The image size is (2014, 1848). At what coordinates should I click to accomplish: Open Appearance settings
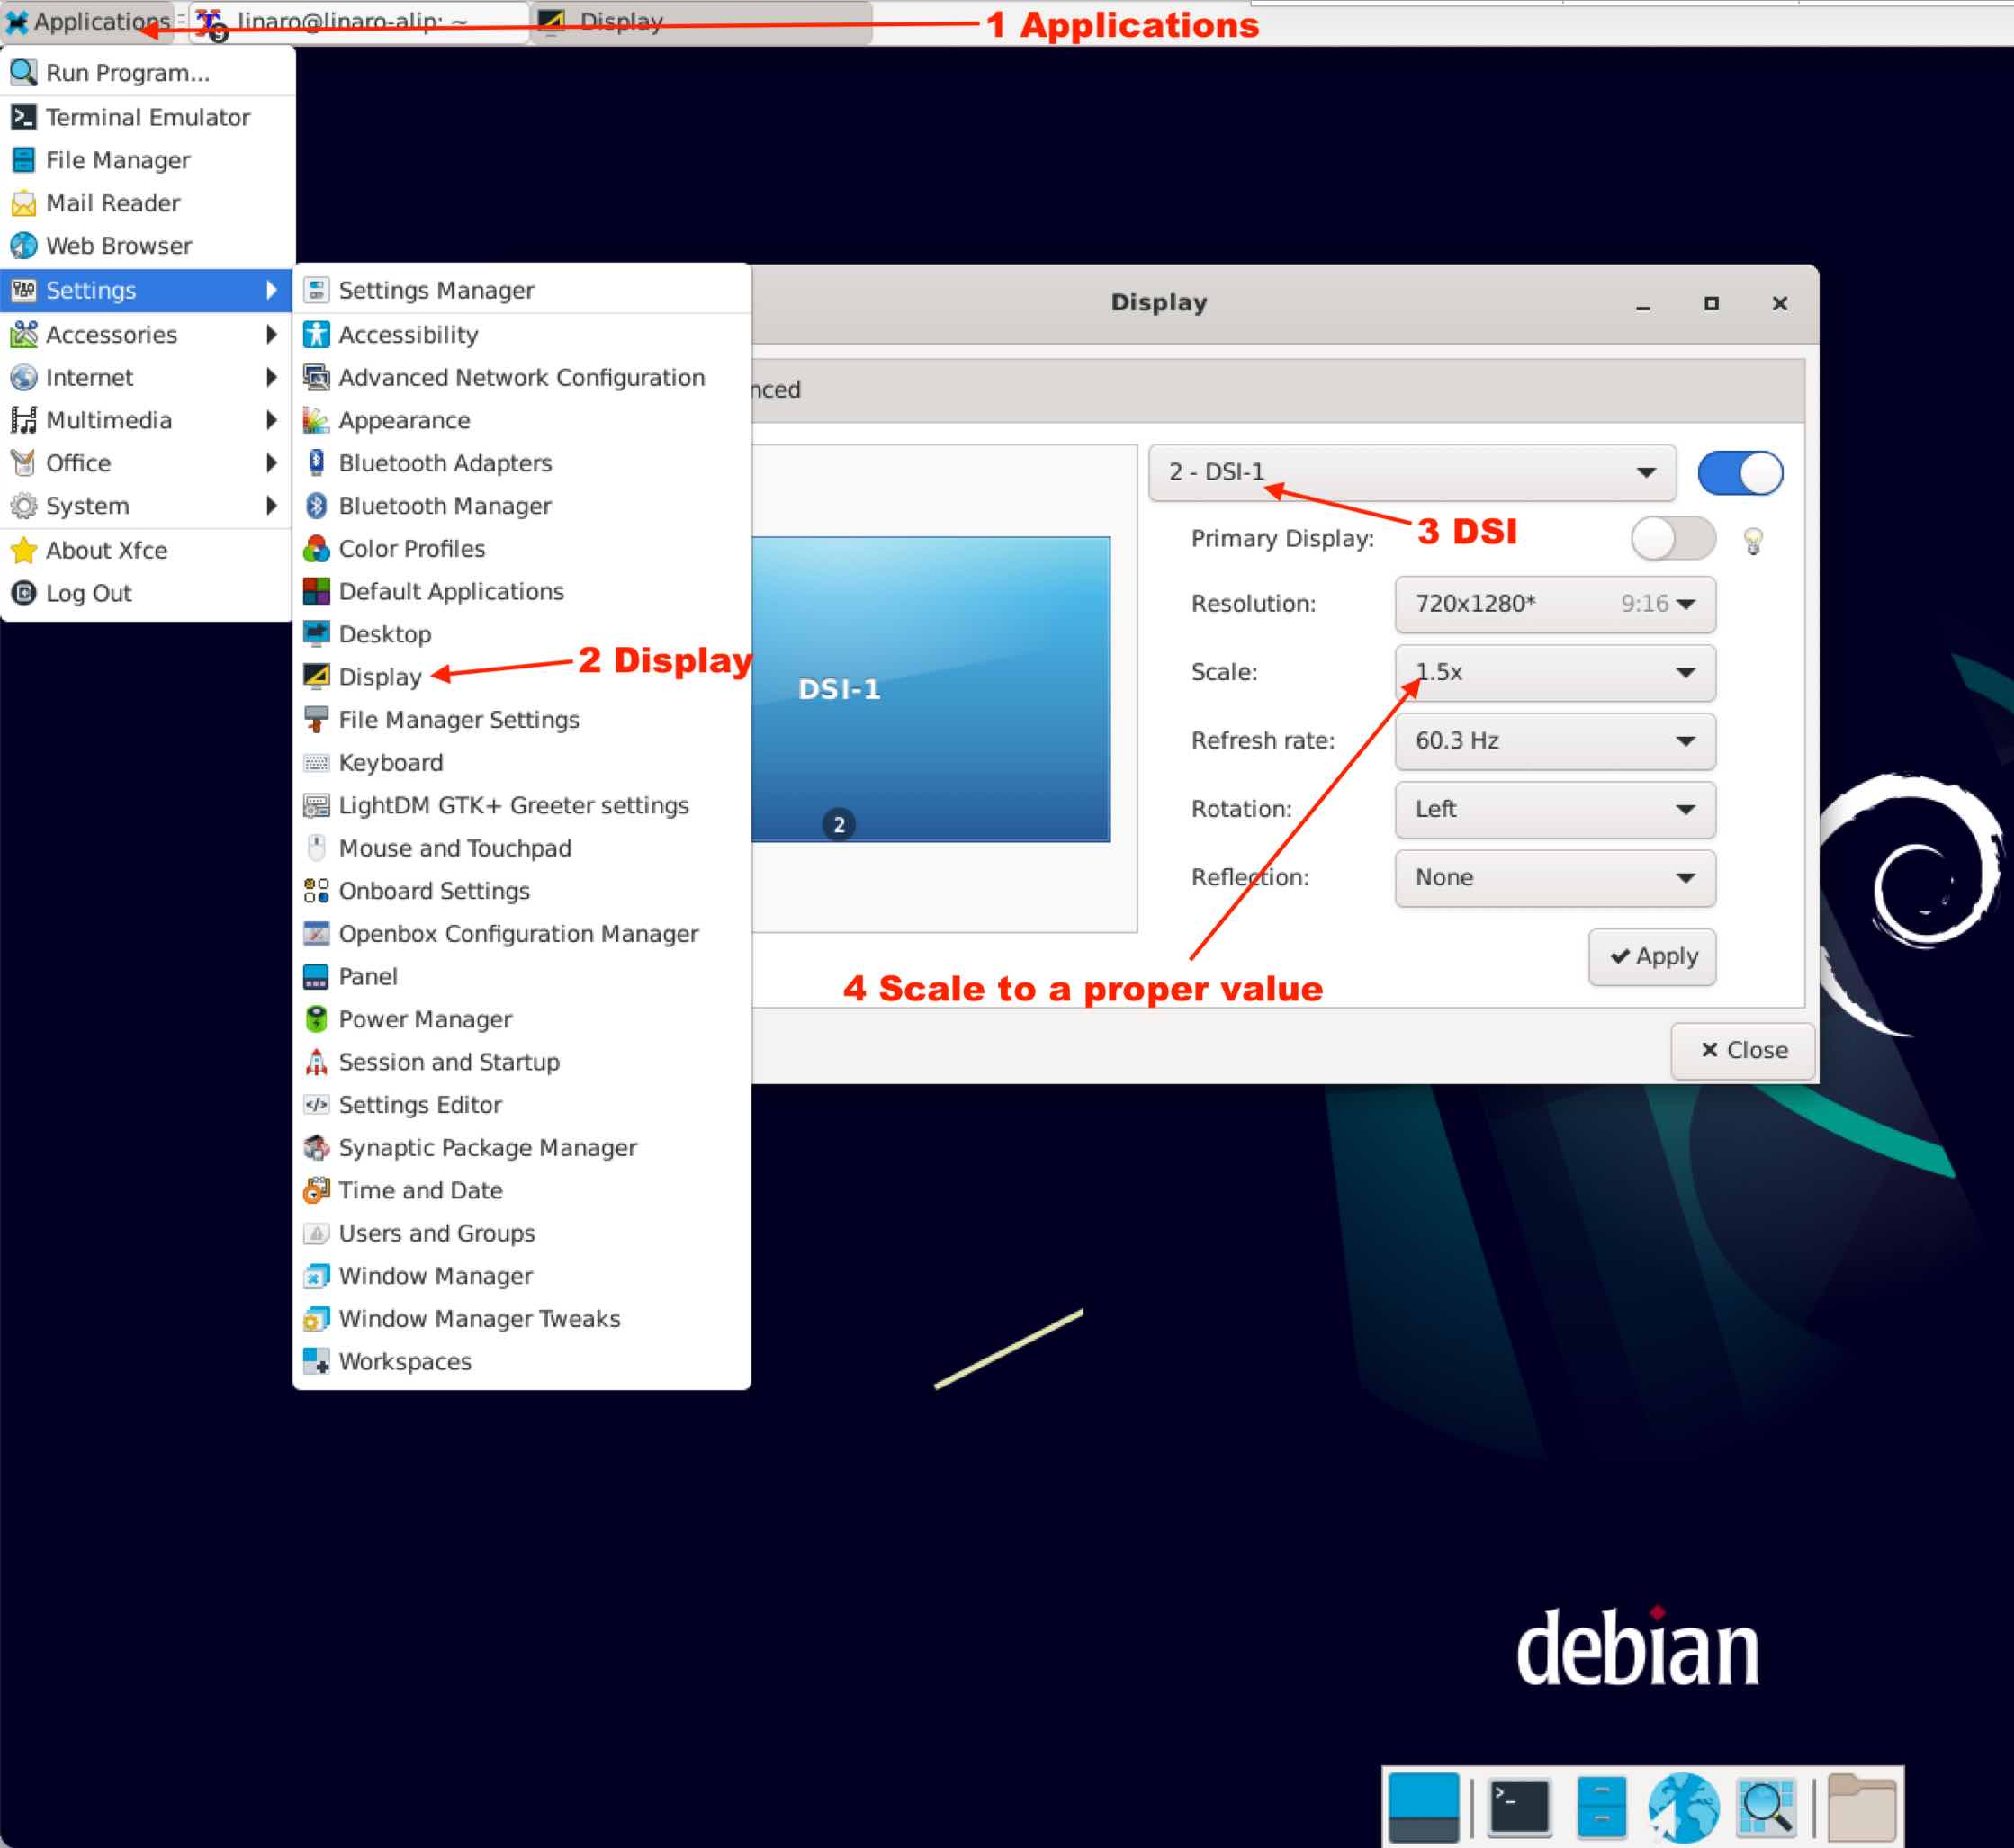click(x=521, y=420)
